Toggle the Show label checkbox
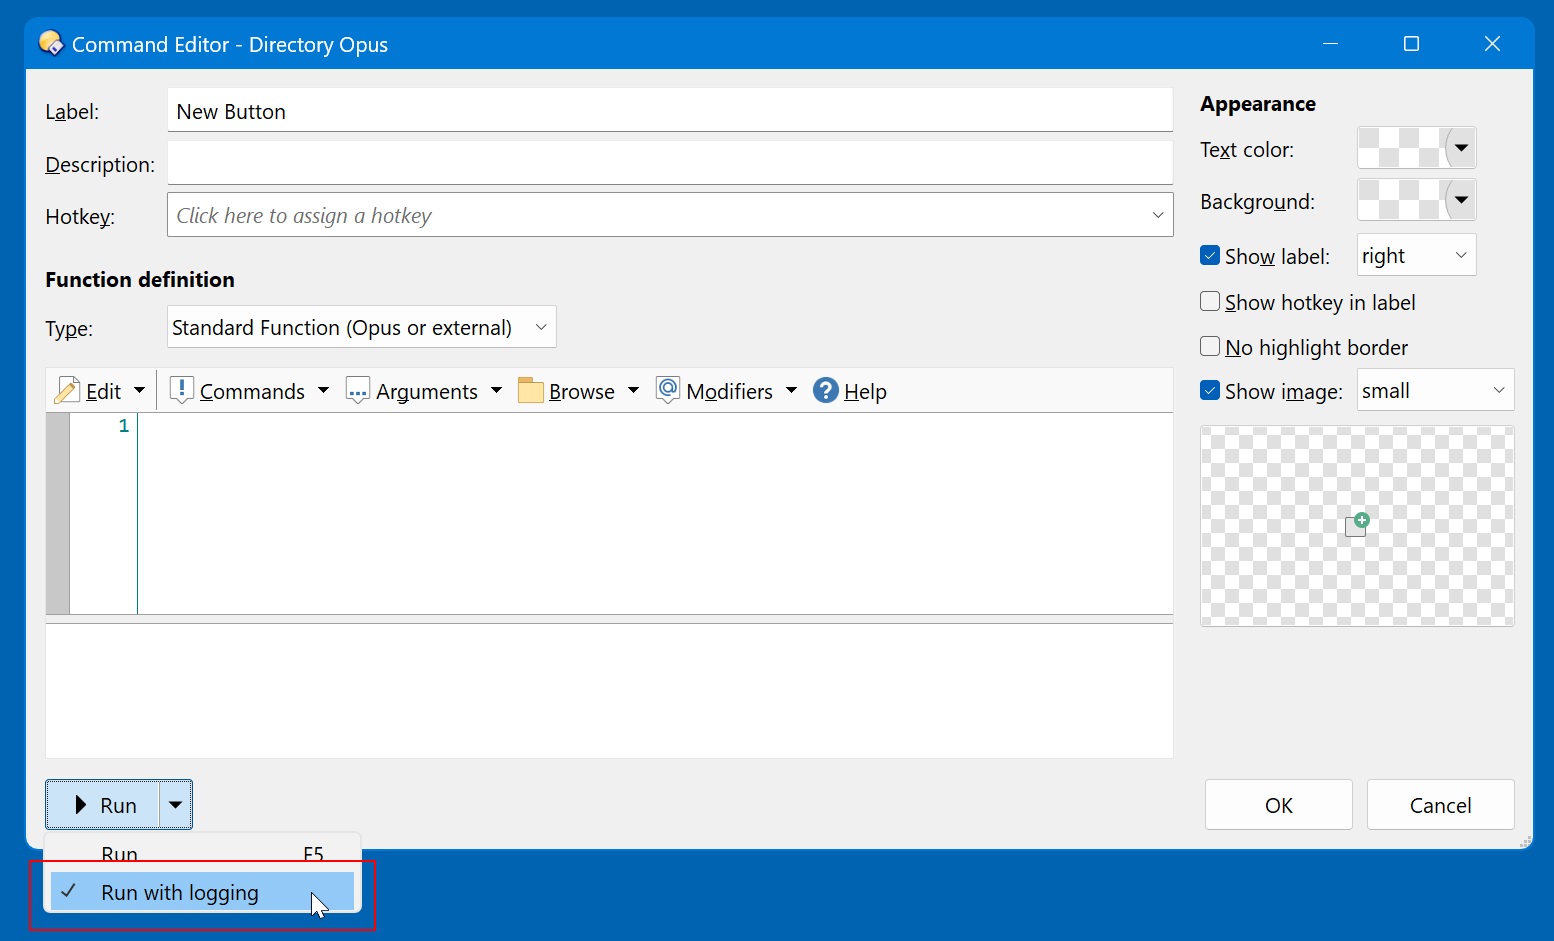1554x941 pixels. [x=1210, y=255]
